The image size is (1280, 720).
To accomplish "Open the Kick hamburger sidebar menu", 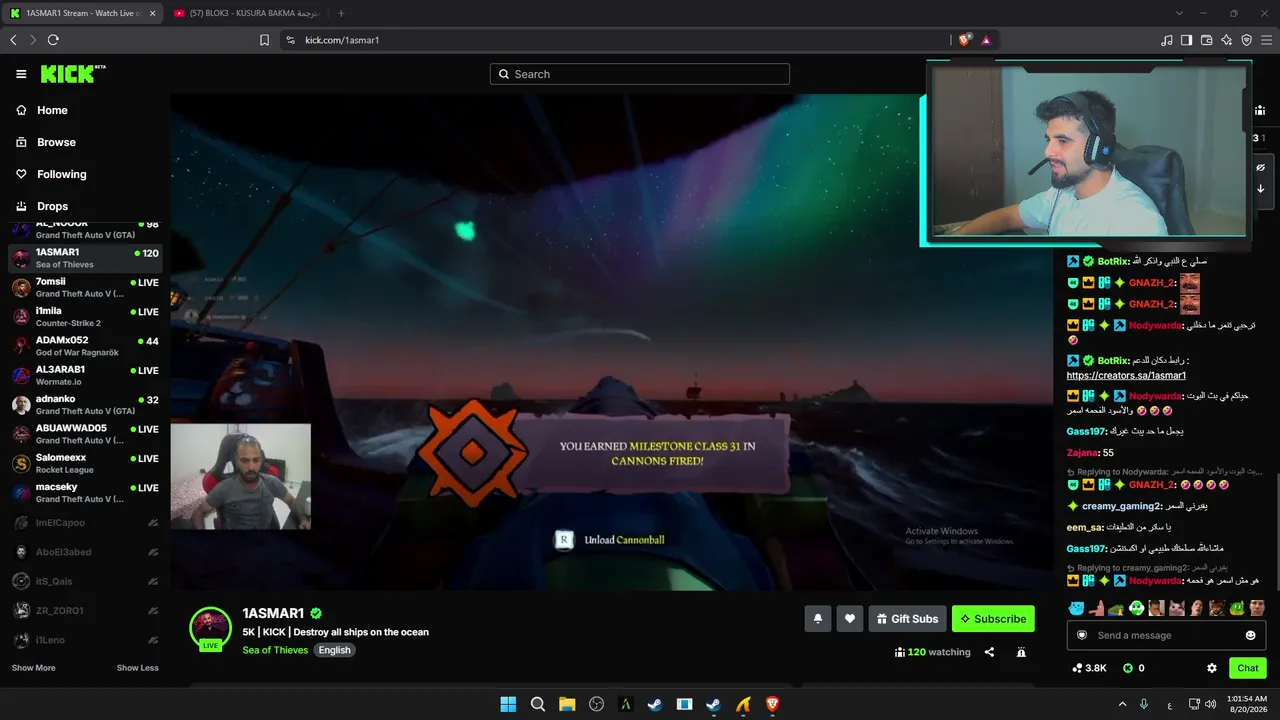I will (x=21, y=74).
